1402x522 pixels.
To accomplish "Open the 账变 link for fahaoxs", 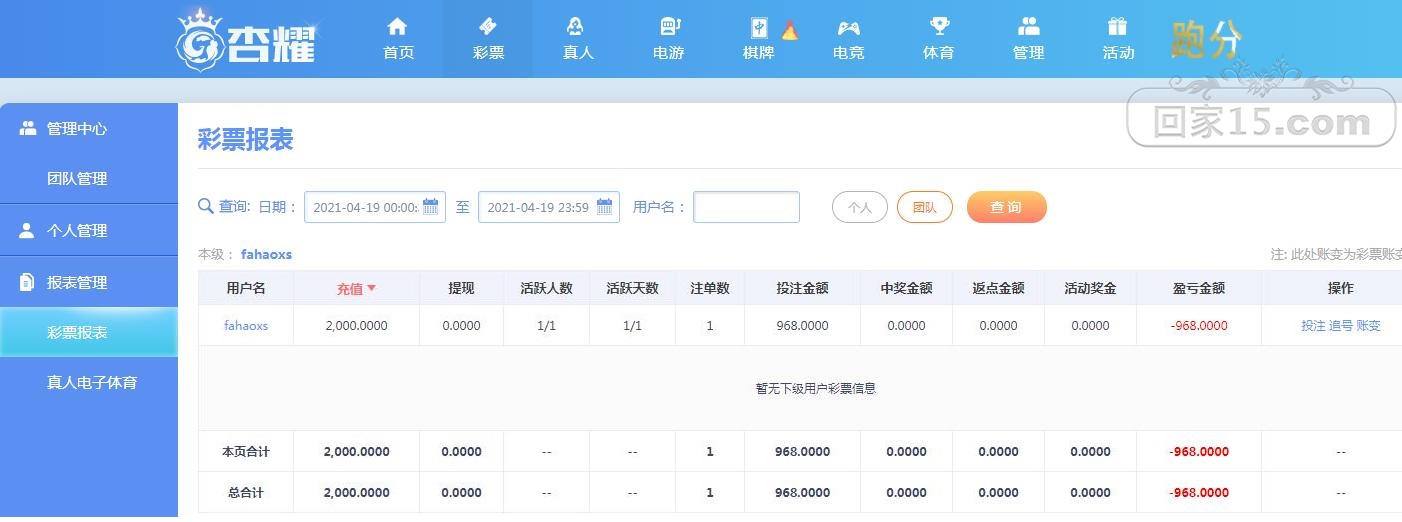I will point(1368,326).
